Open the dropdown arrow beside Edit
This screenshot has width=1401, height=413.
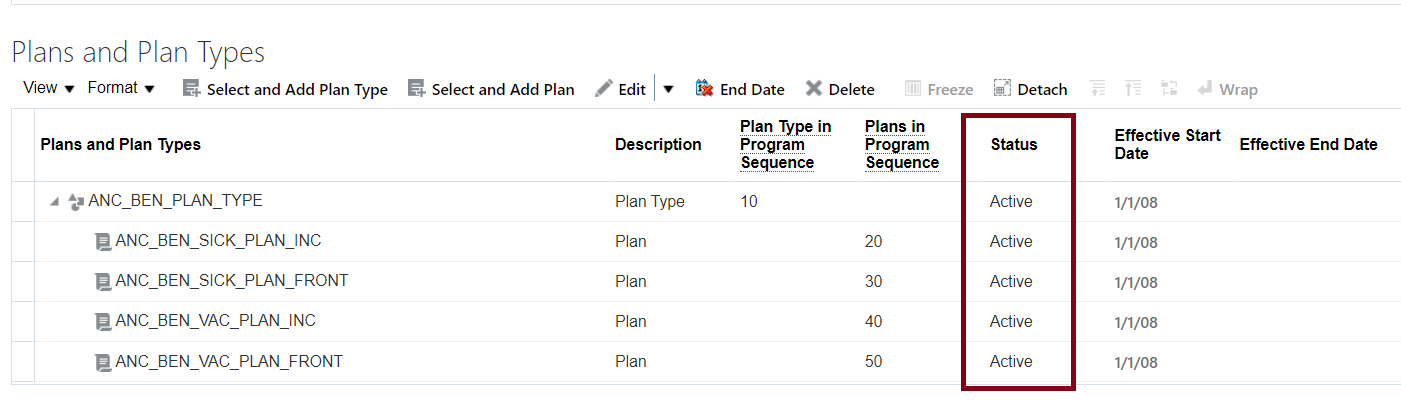point(668,89)
